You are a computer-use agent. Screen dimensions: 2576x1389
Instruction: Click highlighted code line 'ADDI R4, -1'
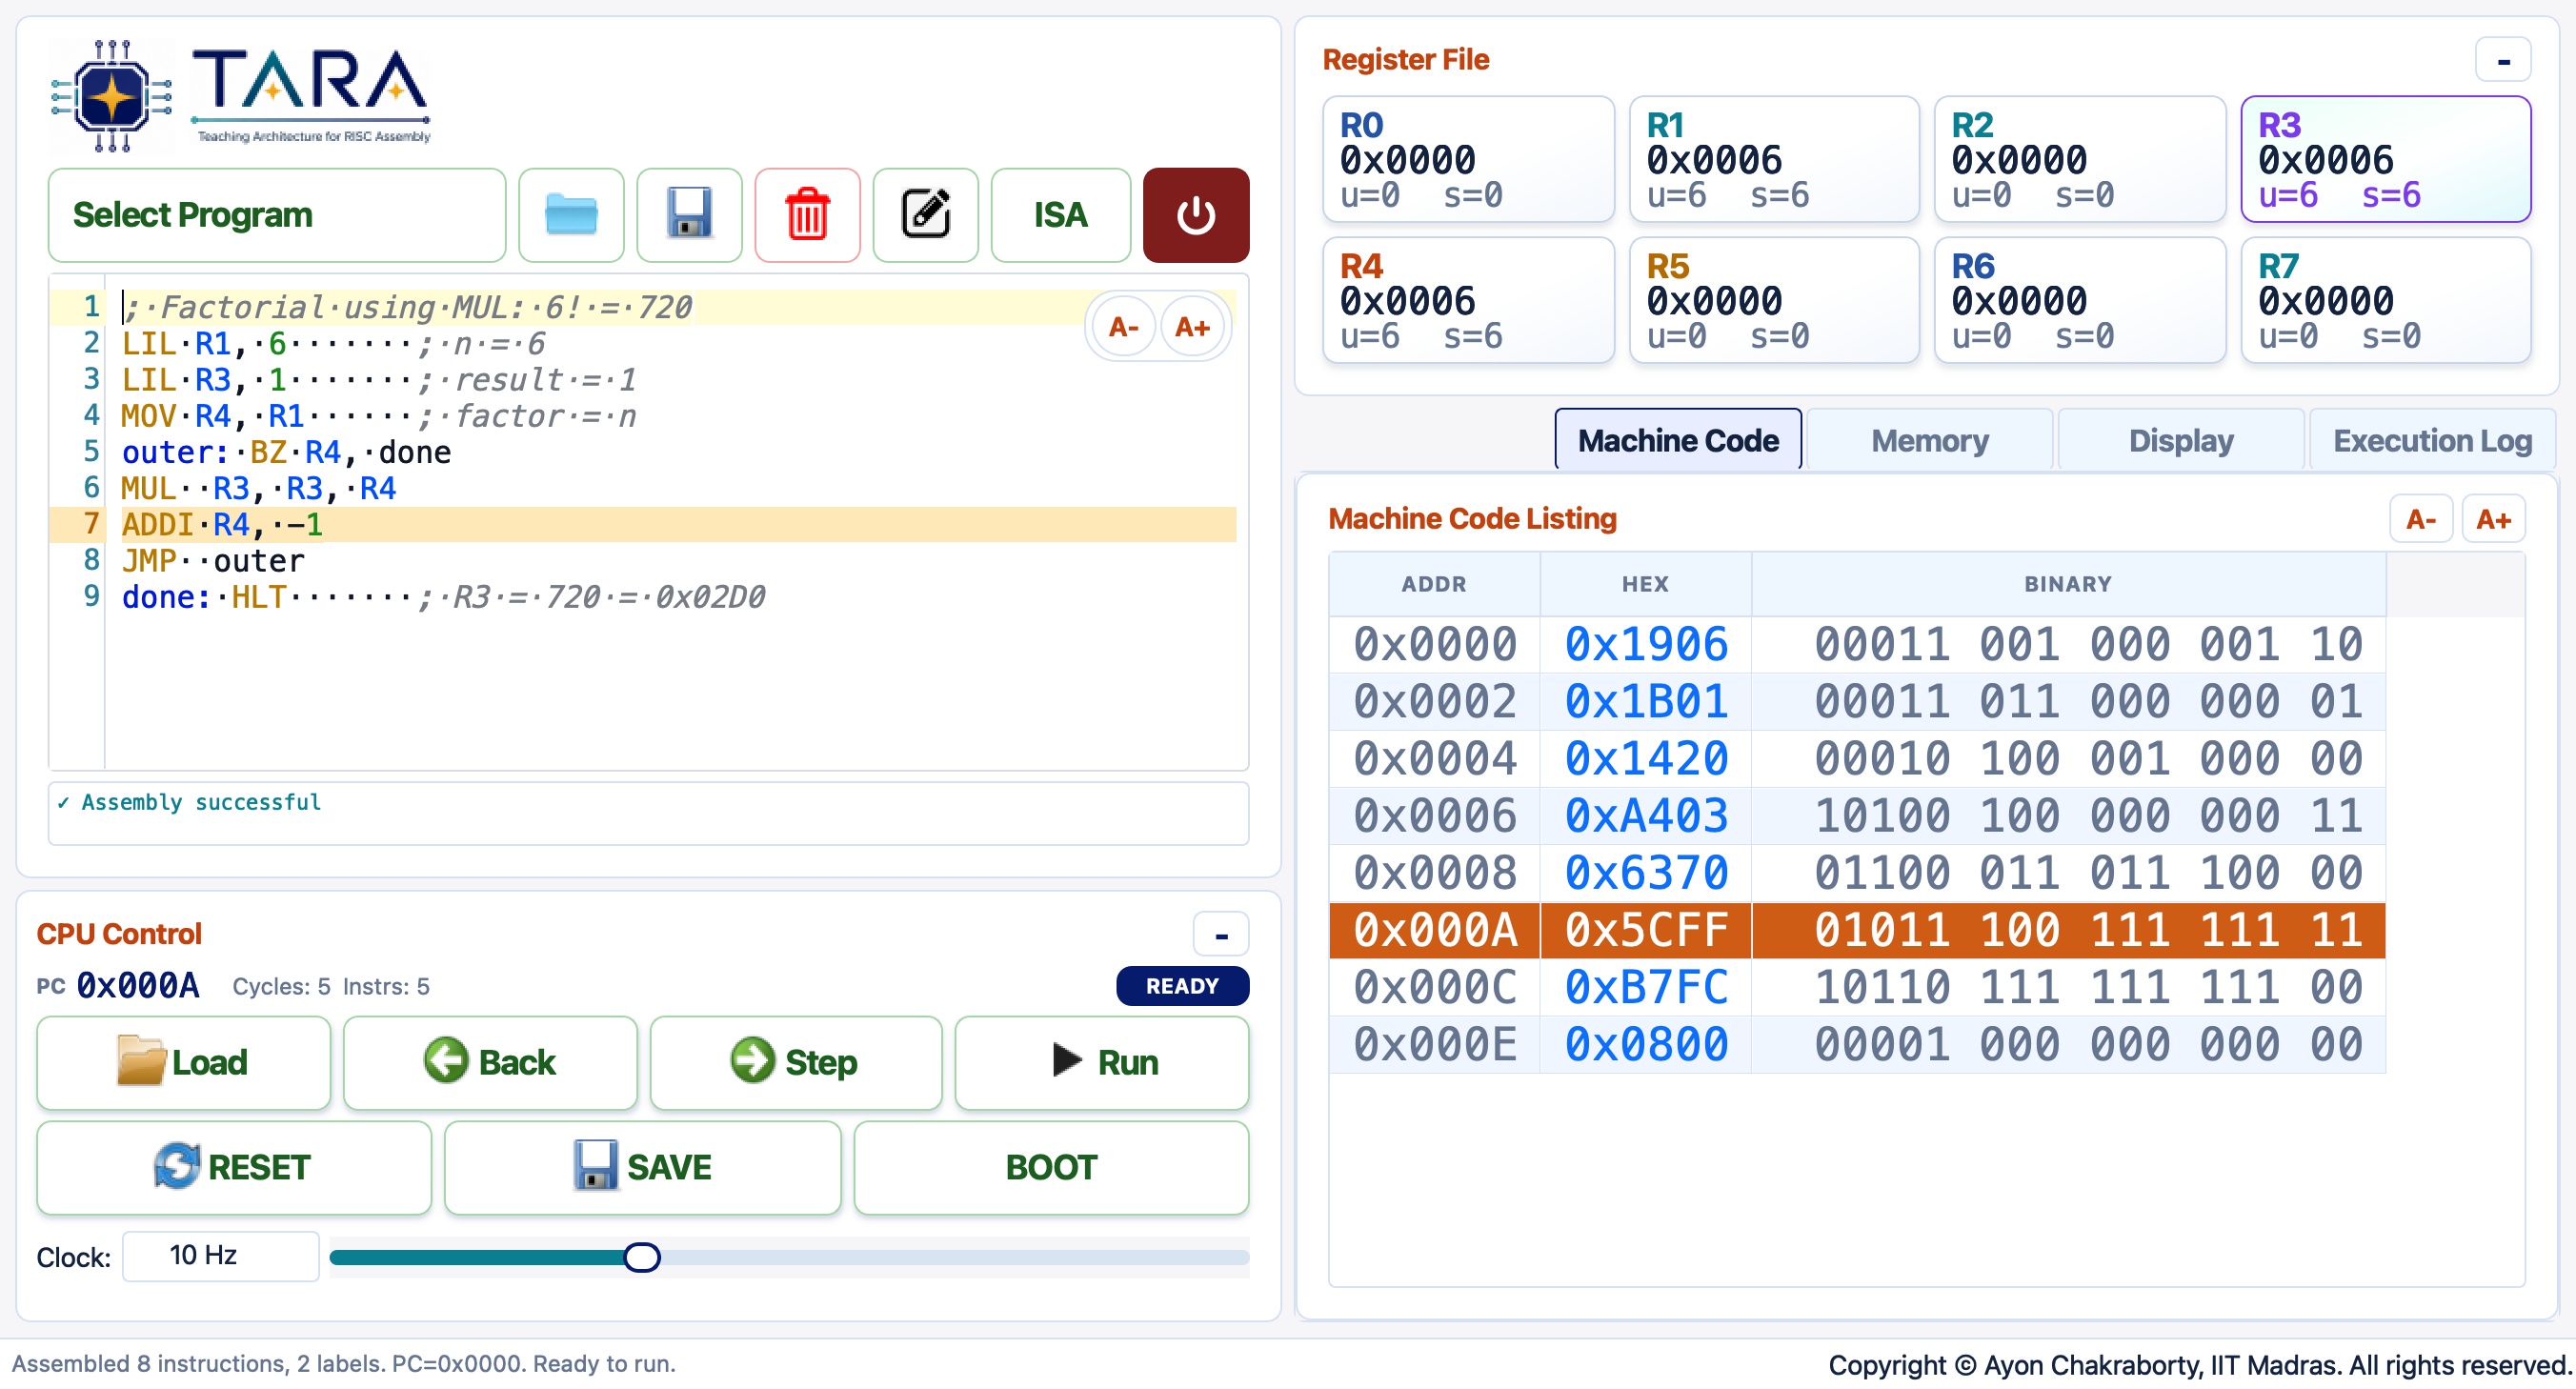click(x=222, y=525)
